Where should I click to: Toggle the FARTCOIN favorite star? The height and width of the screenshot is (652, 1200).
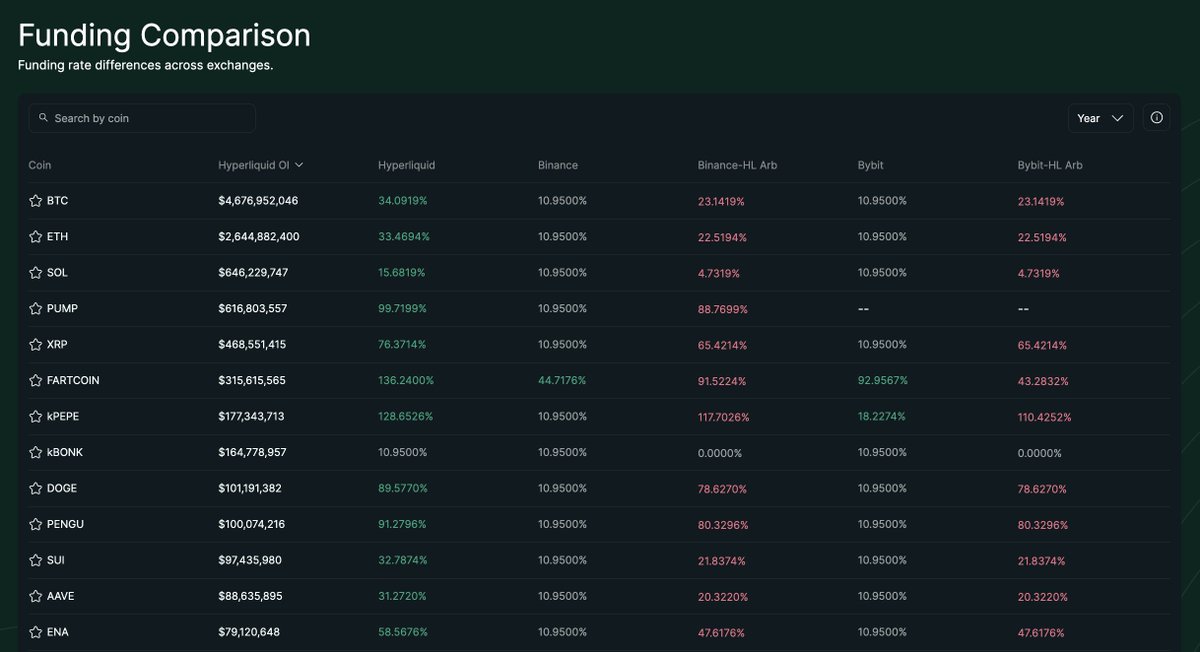tap(35, 381)
